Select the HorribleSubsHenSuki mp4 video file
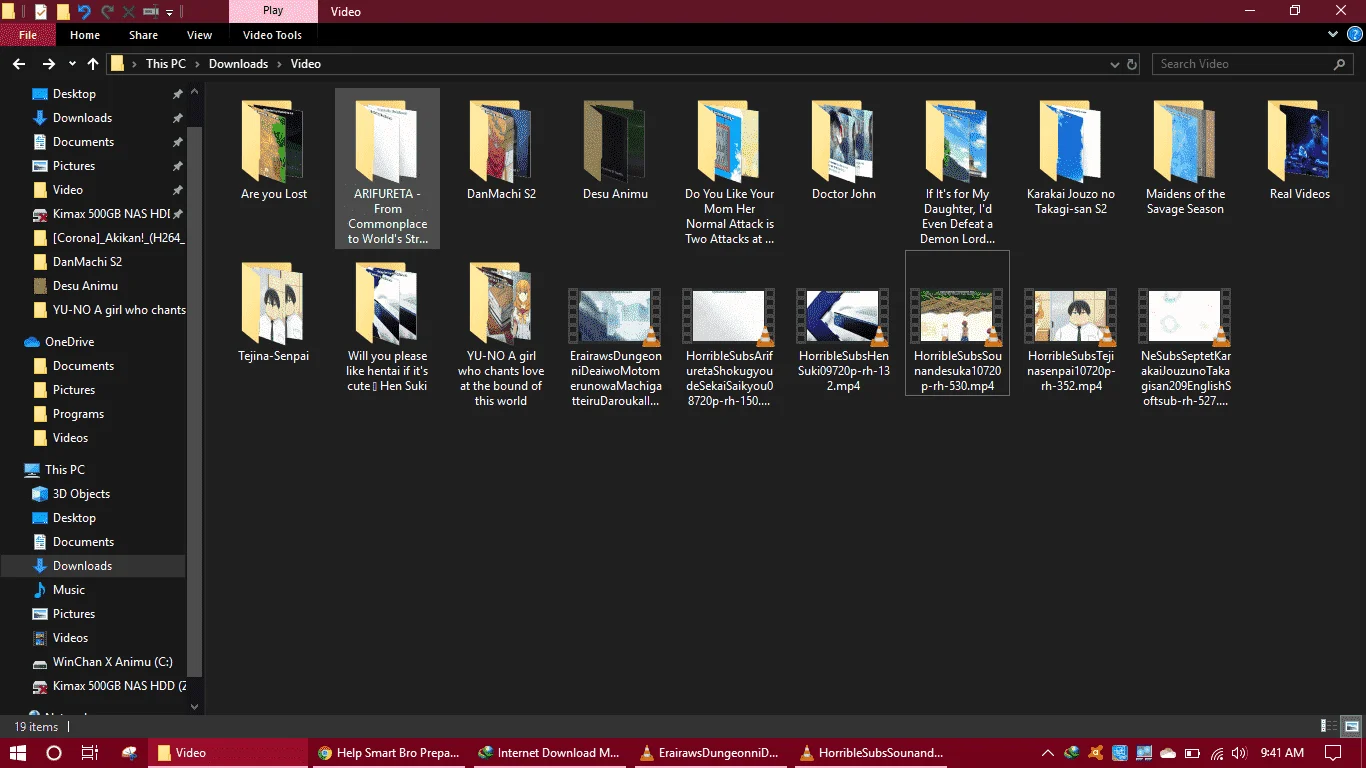 tap(844, 340)
